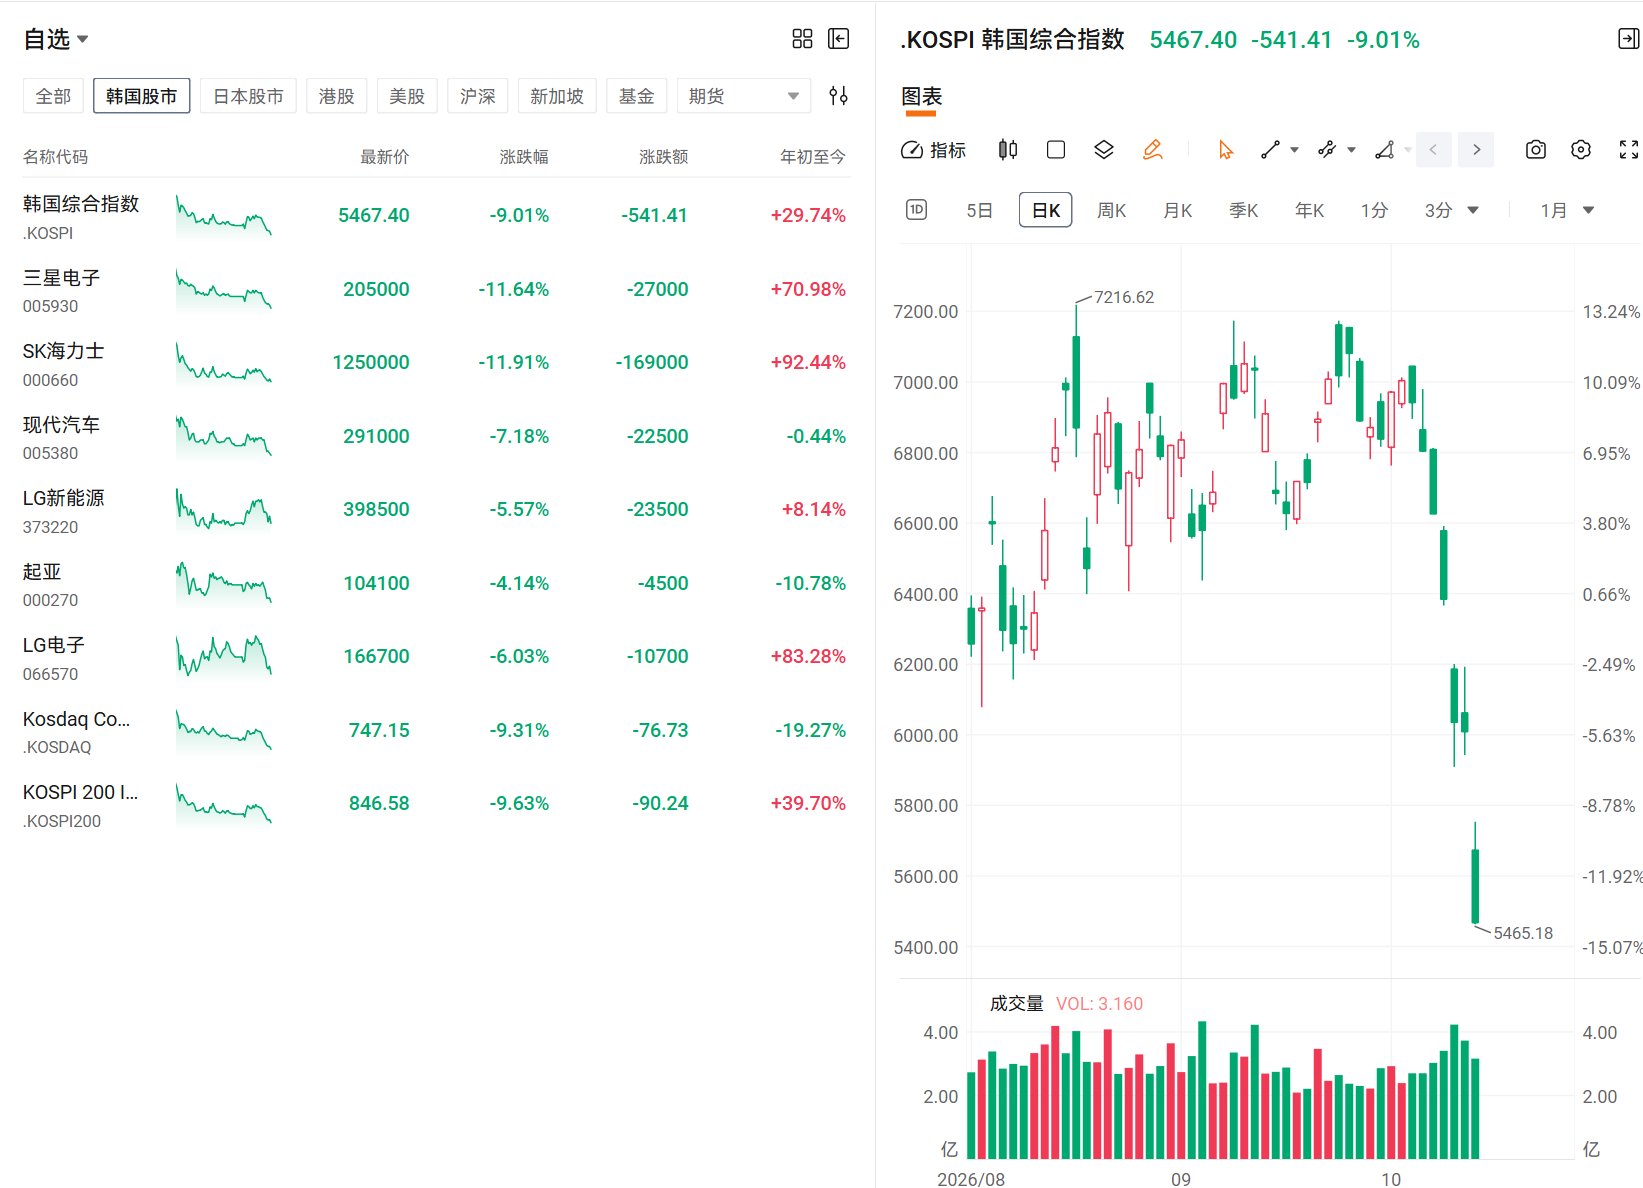Open the 现代汽车 005380 row

coord(436,436)
